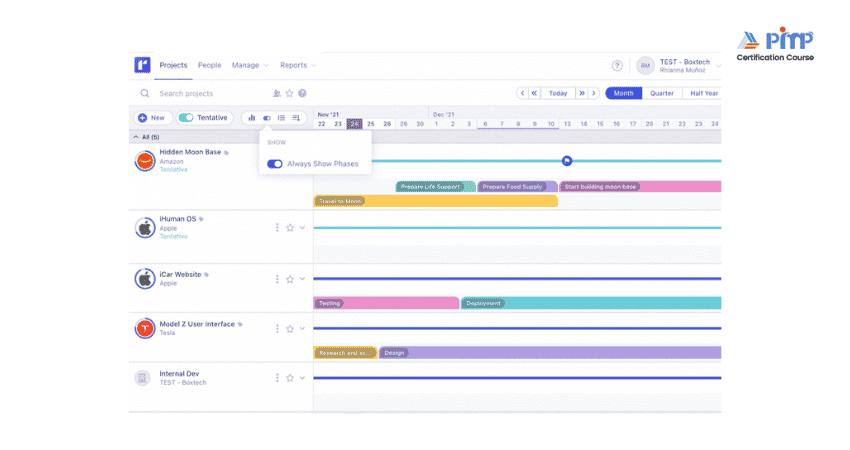
Task: Click the Runn app logo
Action: point(143,65)
